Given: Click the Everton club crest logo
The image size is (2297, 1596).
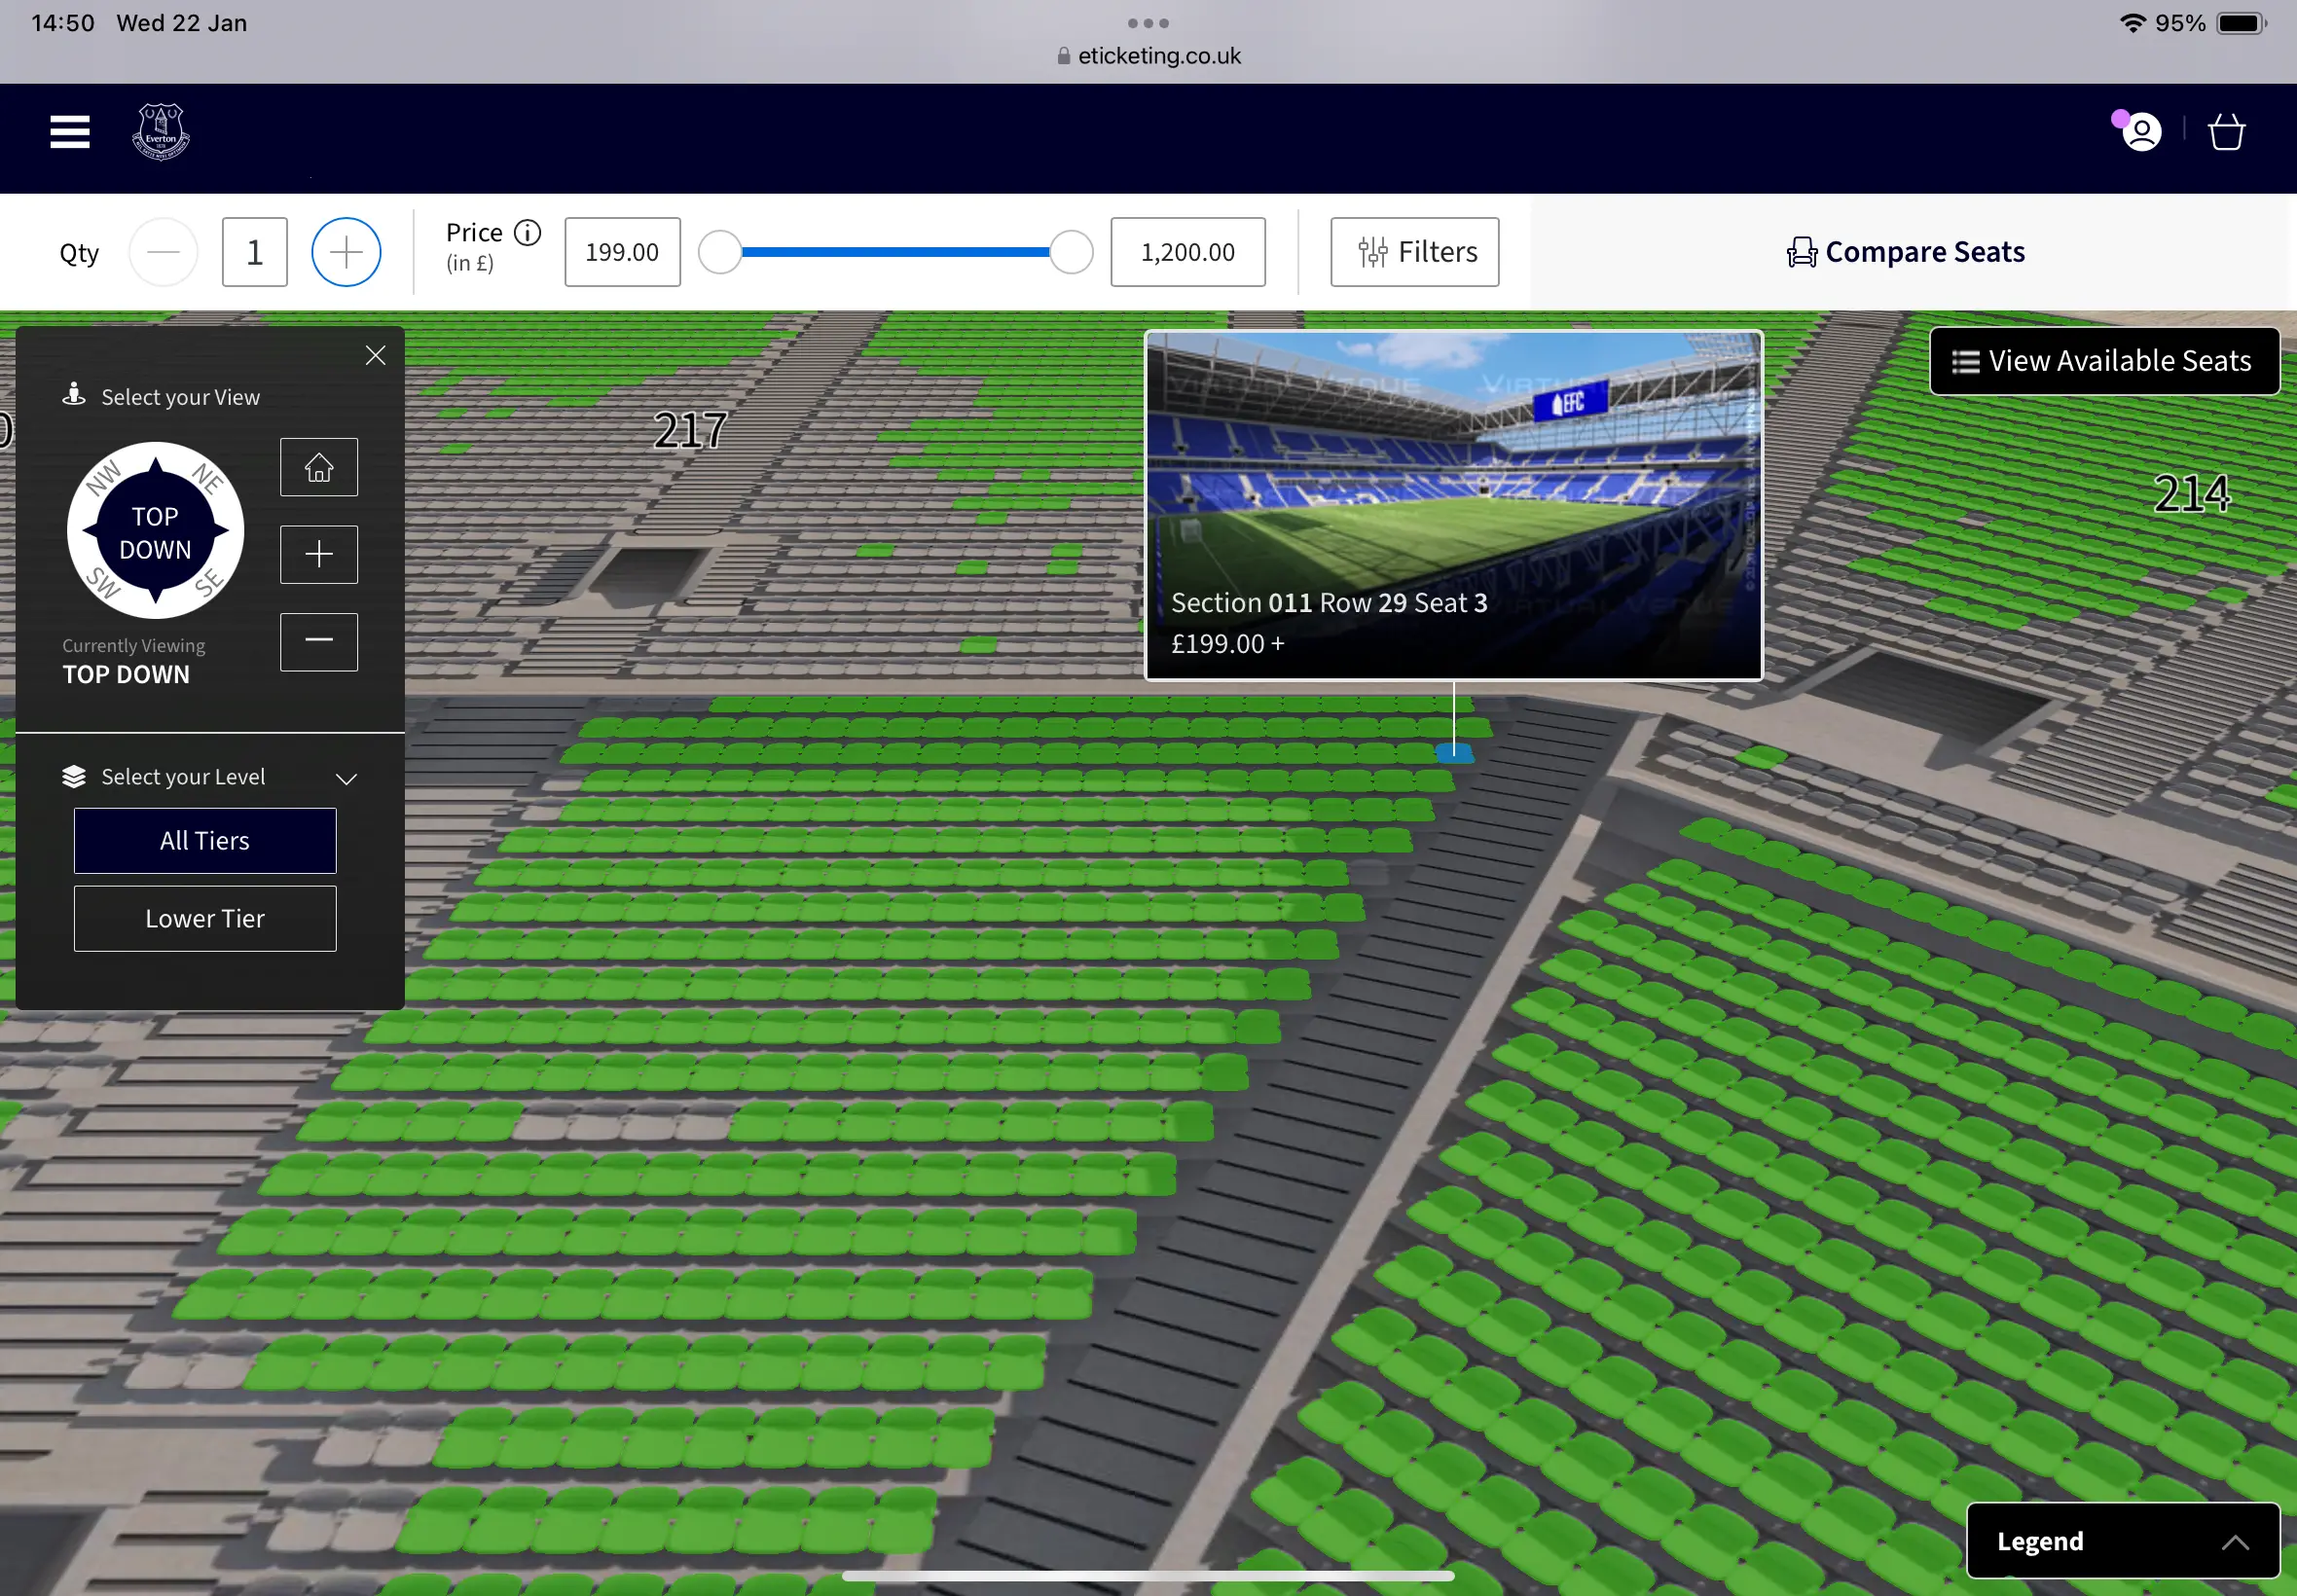Looking at the screenshot, I should pyautogui.click(x=161, y=132).
